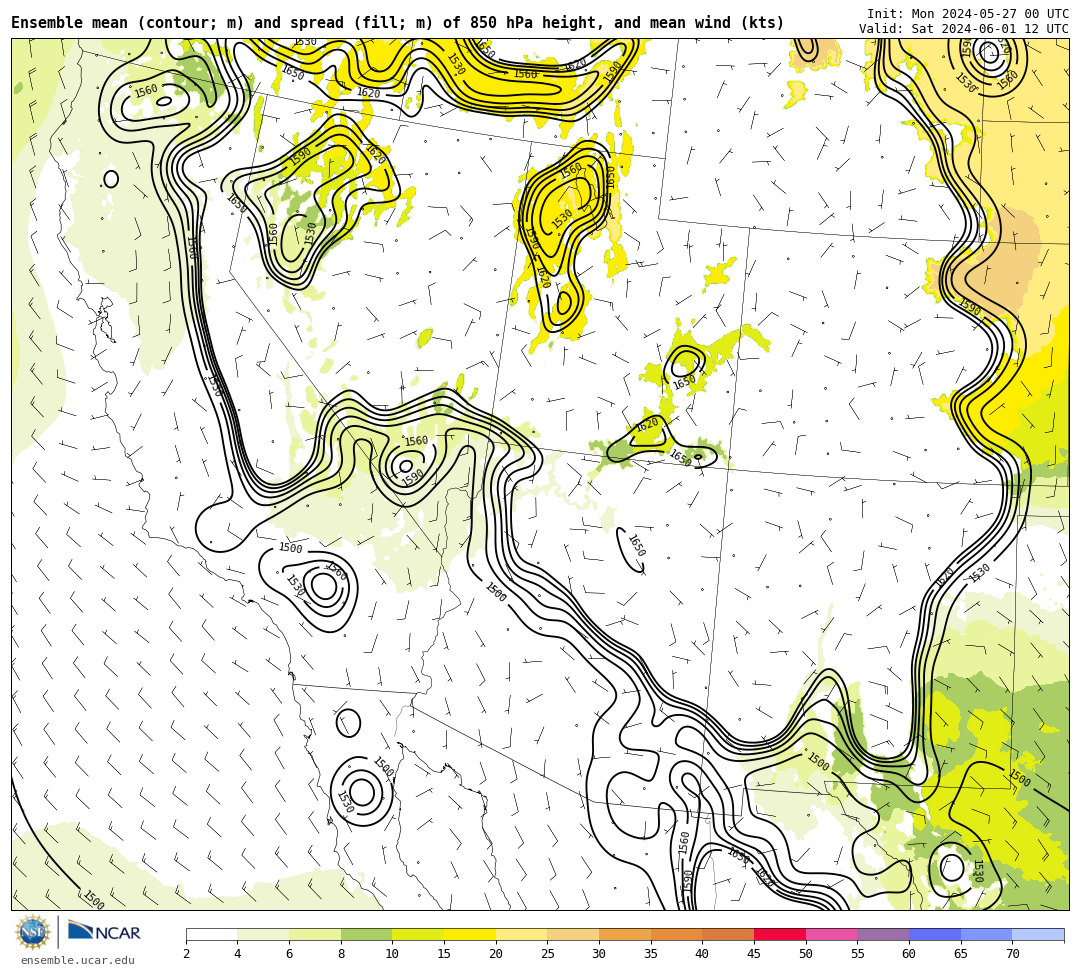Click the colorbar tick label 60
This screenshot has width=1080, height=973.
(x=909, y=954)
